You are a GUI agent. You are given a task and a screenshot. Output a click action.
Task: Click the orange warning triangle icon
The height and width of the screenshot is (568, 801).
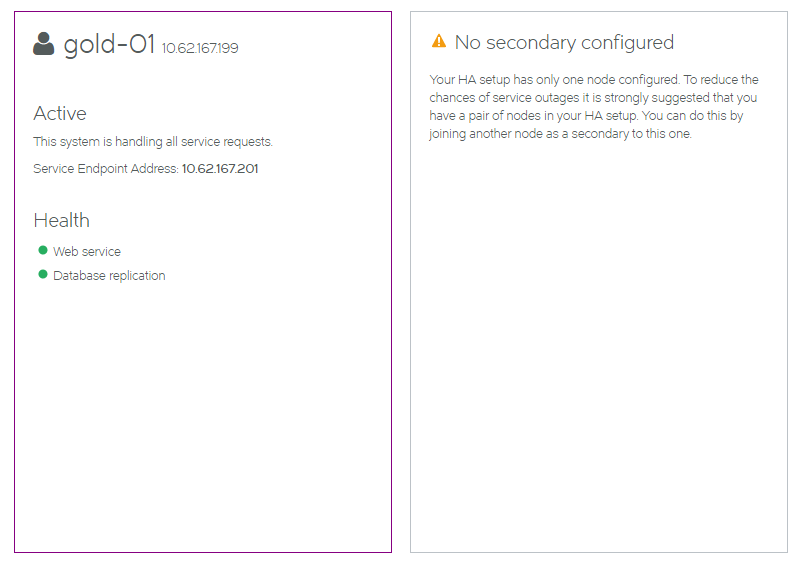point(439,41)
